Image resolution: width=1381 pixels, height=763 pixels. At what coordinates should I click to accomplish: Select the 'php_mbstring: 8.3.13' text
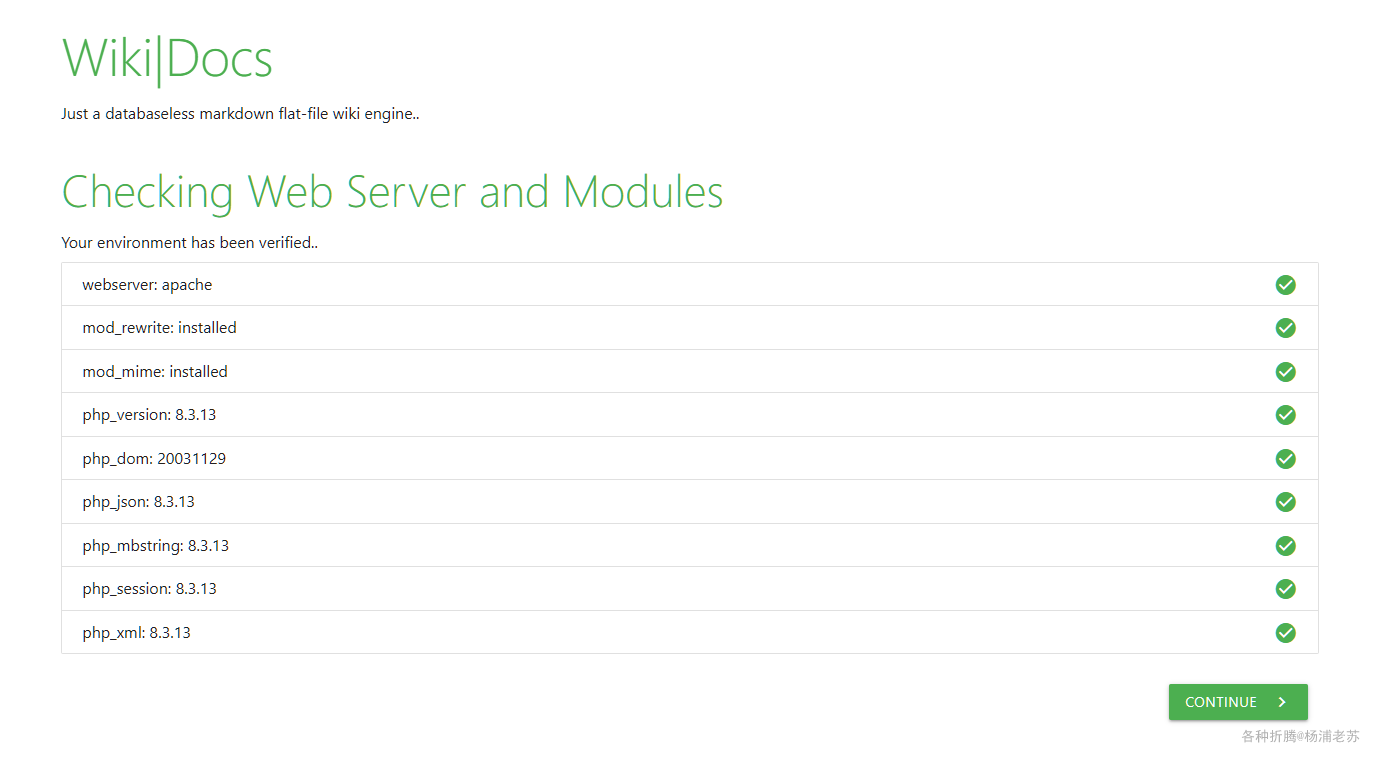(x=155, y=546)
